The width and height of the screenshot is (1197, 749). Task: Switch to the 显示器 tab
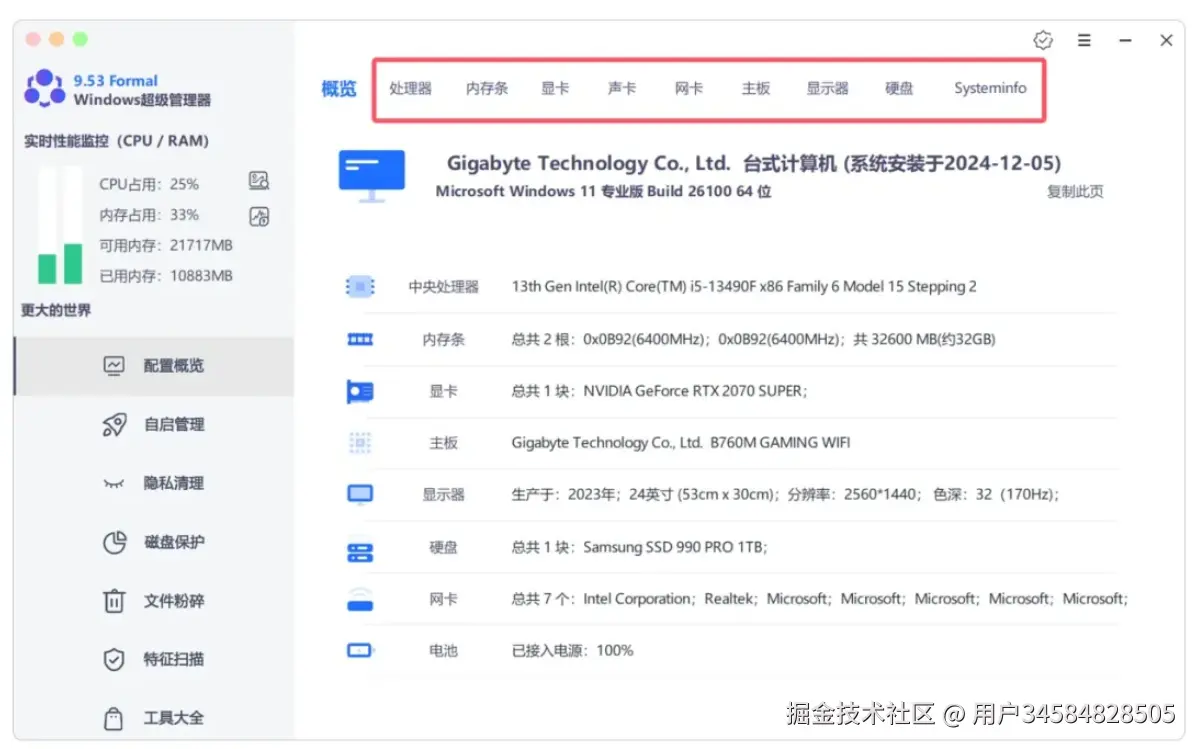tap(828, 89)
